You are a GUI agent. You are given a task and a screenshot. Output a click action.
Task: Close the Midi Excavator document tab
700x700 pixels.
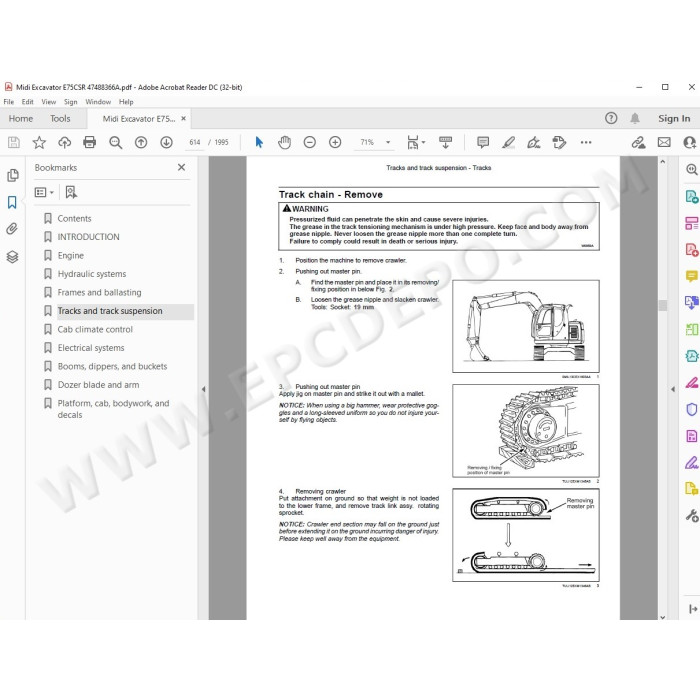[x=183, y=119]
